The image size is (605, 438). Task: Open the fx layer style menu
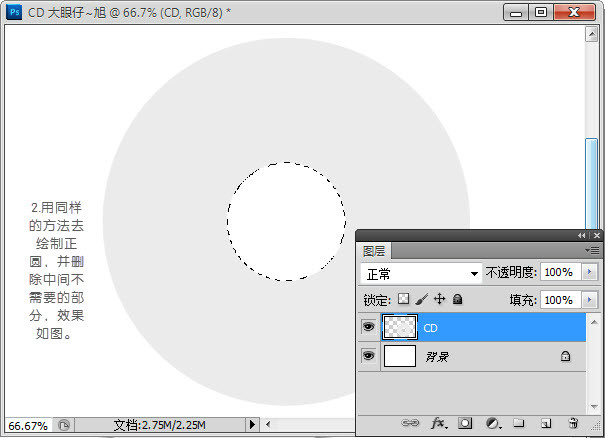tap(439, 423)
